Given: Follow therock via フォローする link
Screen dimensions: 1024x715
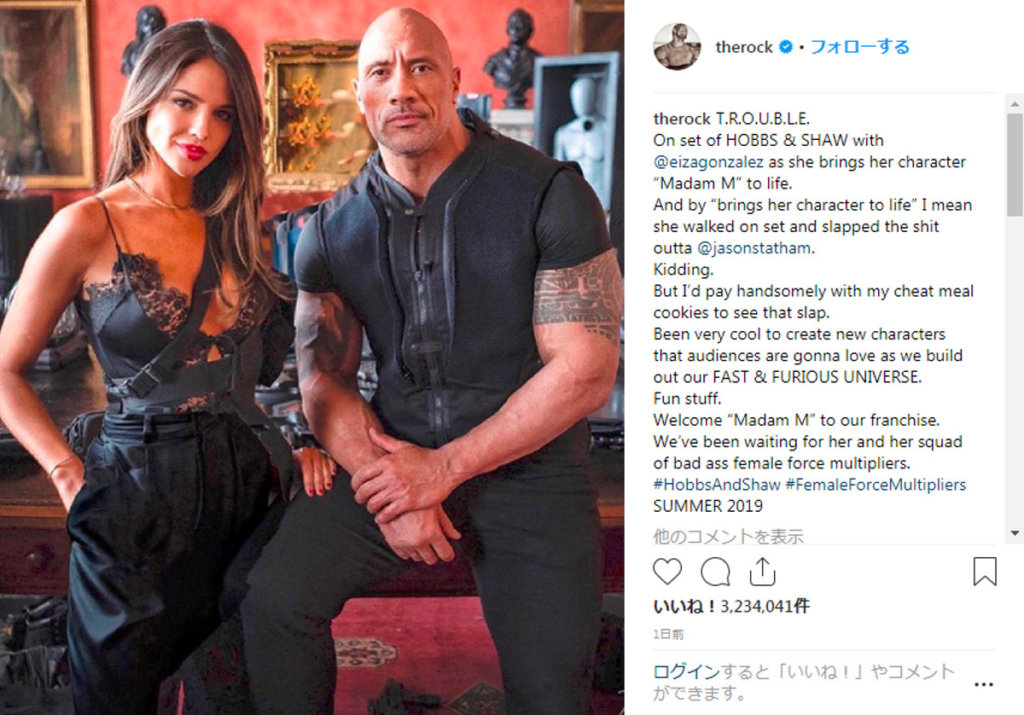Looking at the screenshot, I should click(x=859, y=47).
